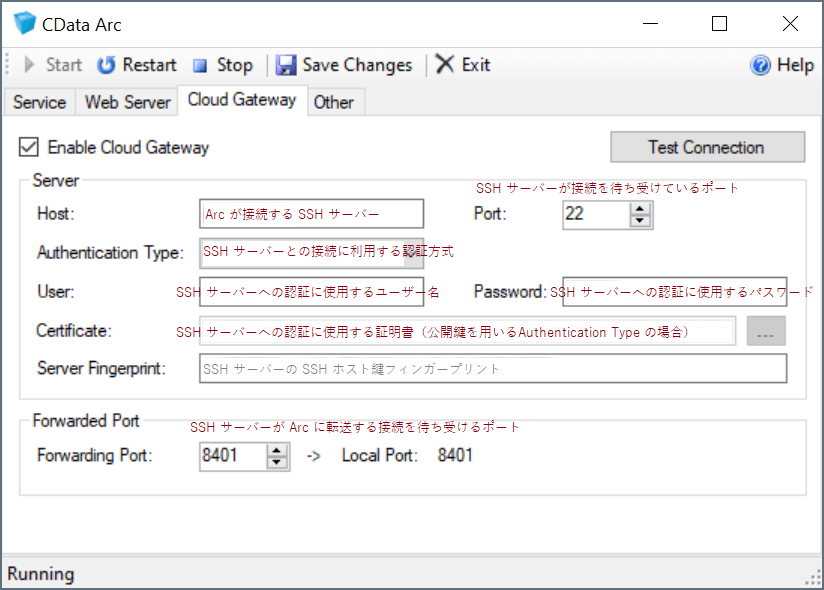Screen dimensions: 824x590
Task: Uncheck Enable Cloud Gateway checkbox
Action: (29, 147)
